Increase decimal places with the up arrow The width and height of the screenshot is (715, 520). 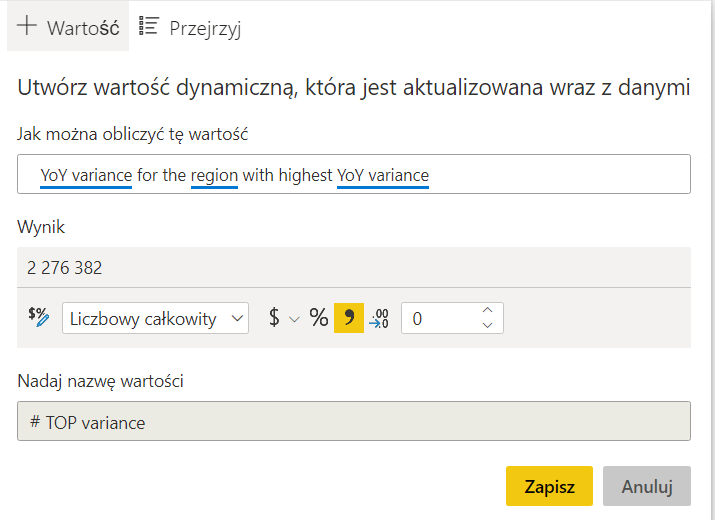click(x=487, y=310)
